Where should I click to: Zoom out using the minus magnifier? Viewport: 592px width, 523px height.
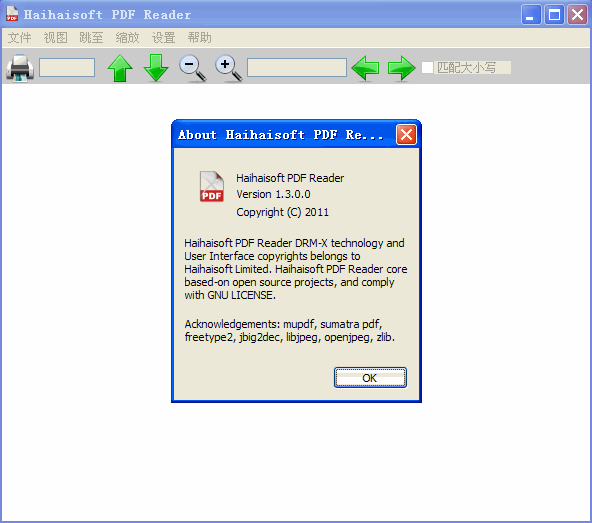click(193, 68)
